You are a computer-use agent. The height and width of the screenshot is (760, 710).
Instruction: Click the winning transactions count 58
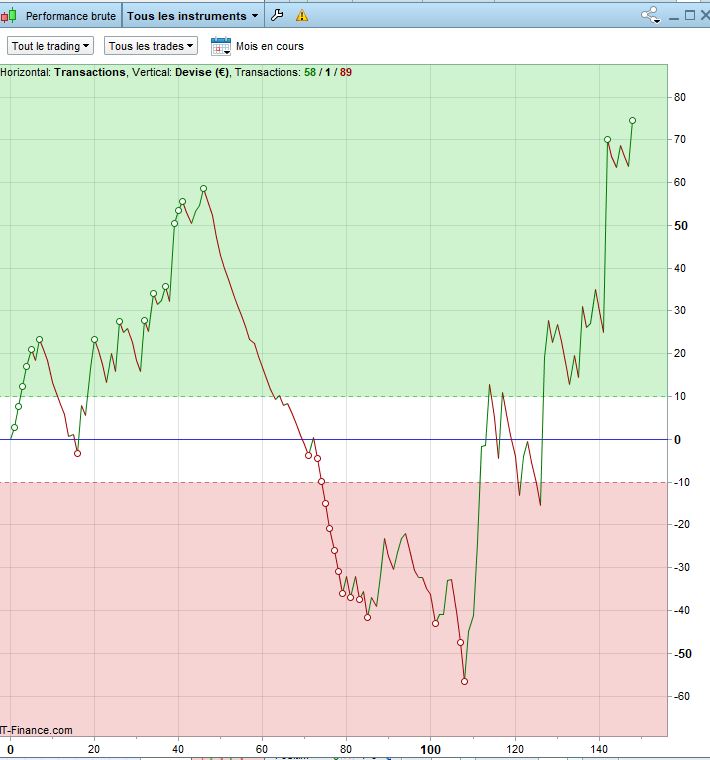tap(310, 72)
